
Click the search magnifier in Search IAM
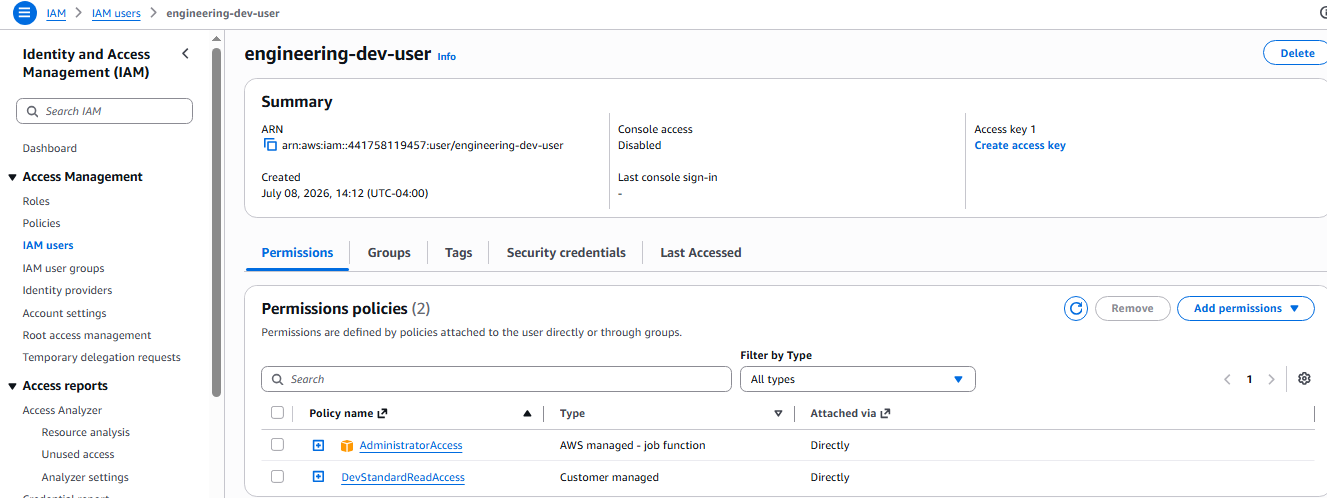[33, 111]
